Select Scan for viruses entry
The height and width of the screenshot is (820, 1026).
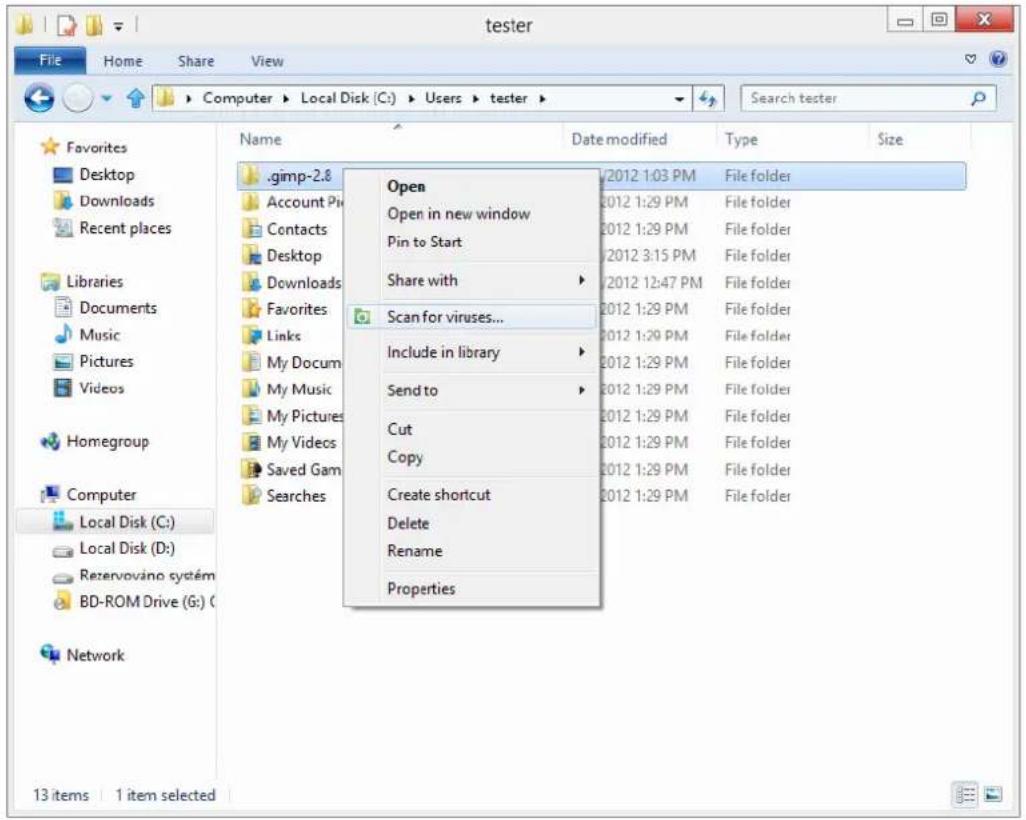click(x=472, y=317)
